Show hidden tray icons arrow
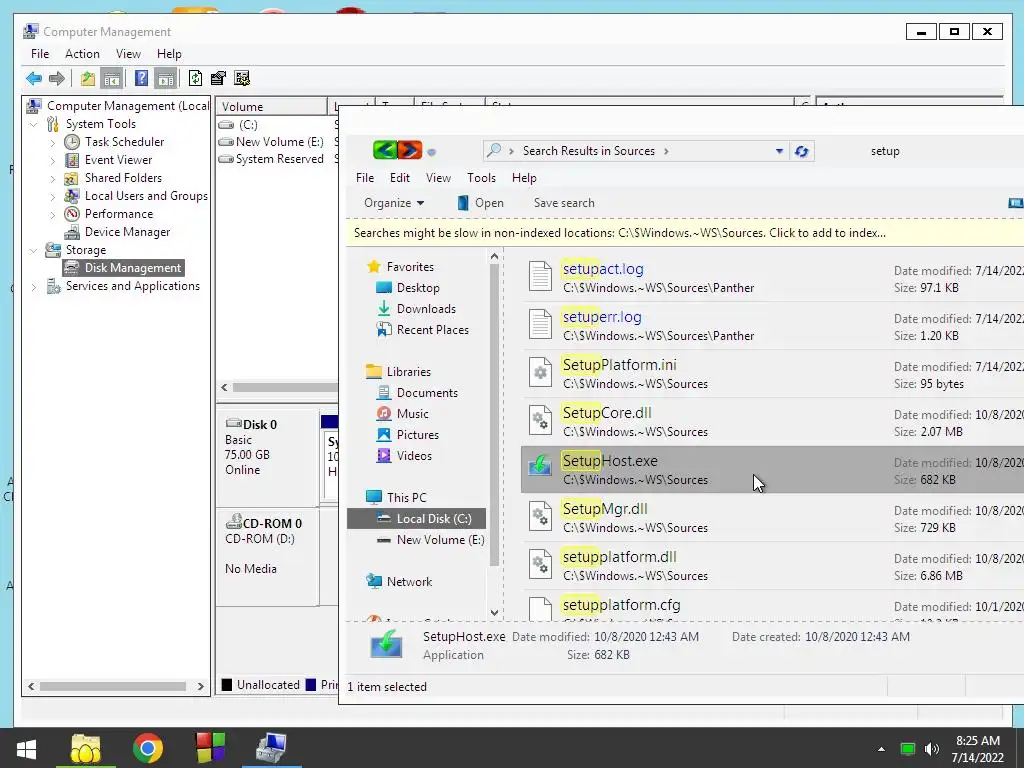This screenshot has height=768, width=1024. click(x=881, y=749)
